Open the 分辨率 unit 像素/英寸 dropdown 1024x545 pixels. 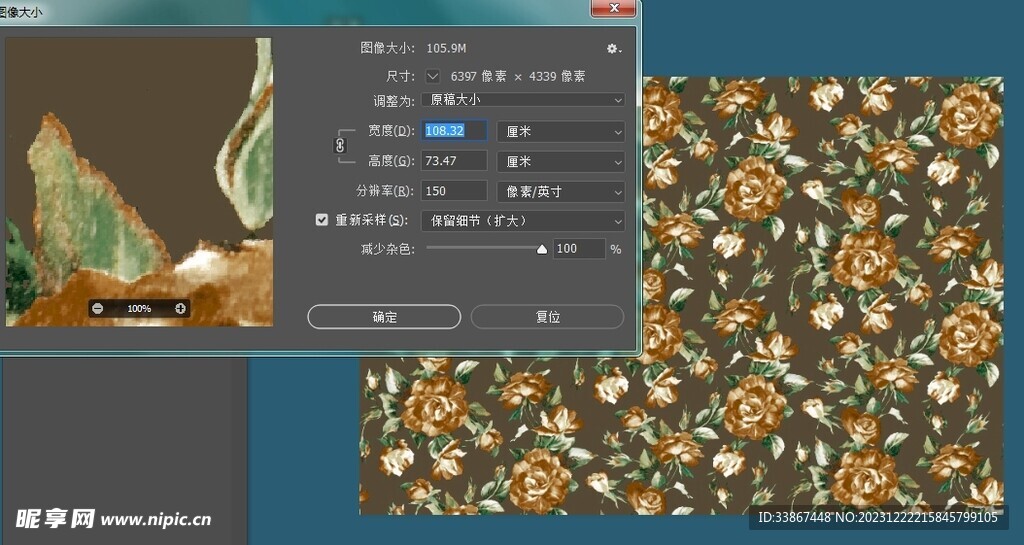pyautogui.click(x=561, y=191)
